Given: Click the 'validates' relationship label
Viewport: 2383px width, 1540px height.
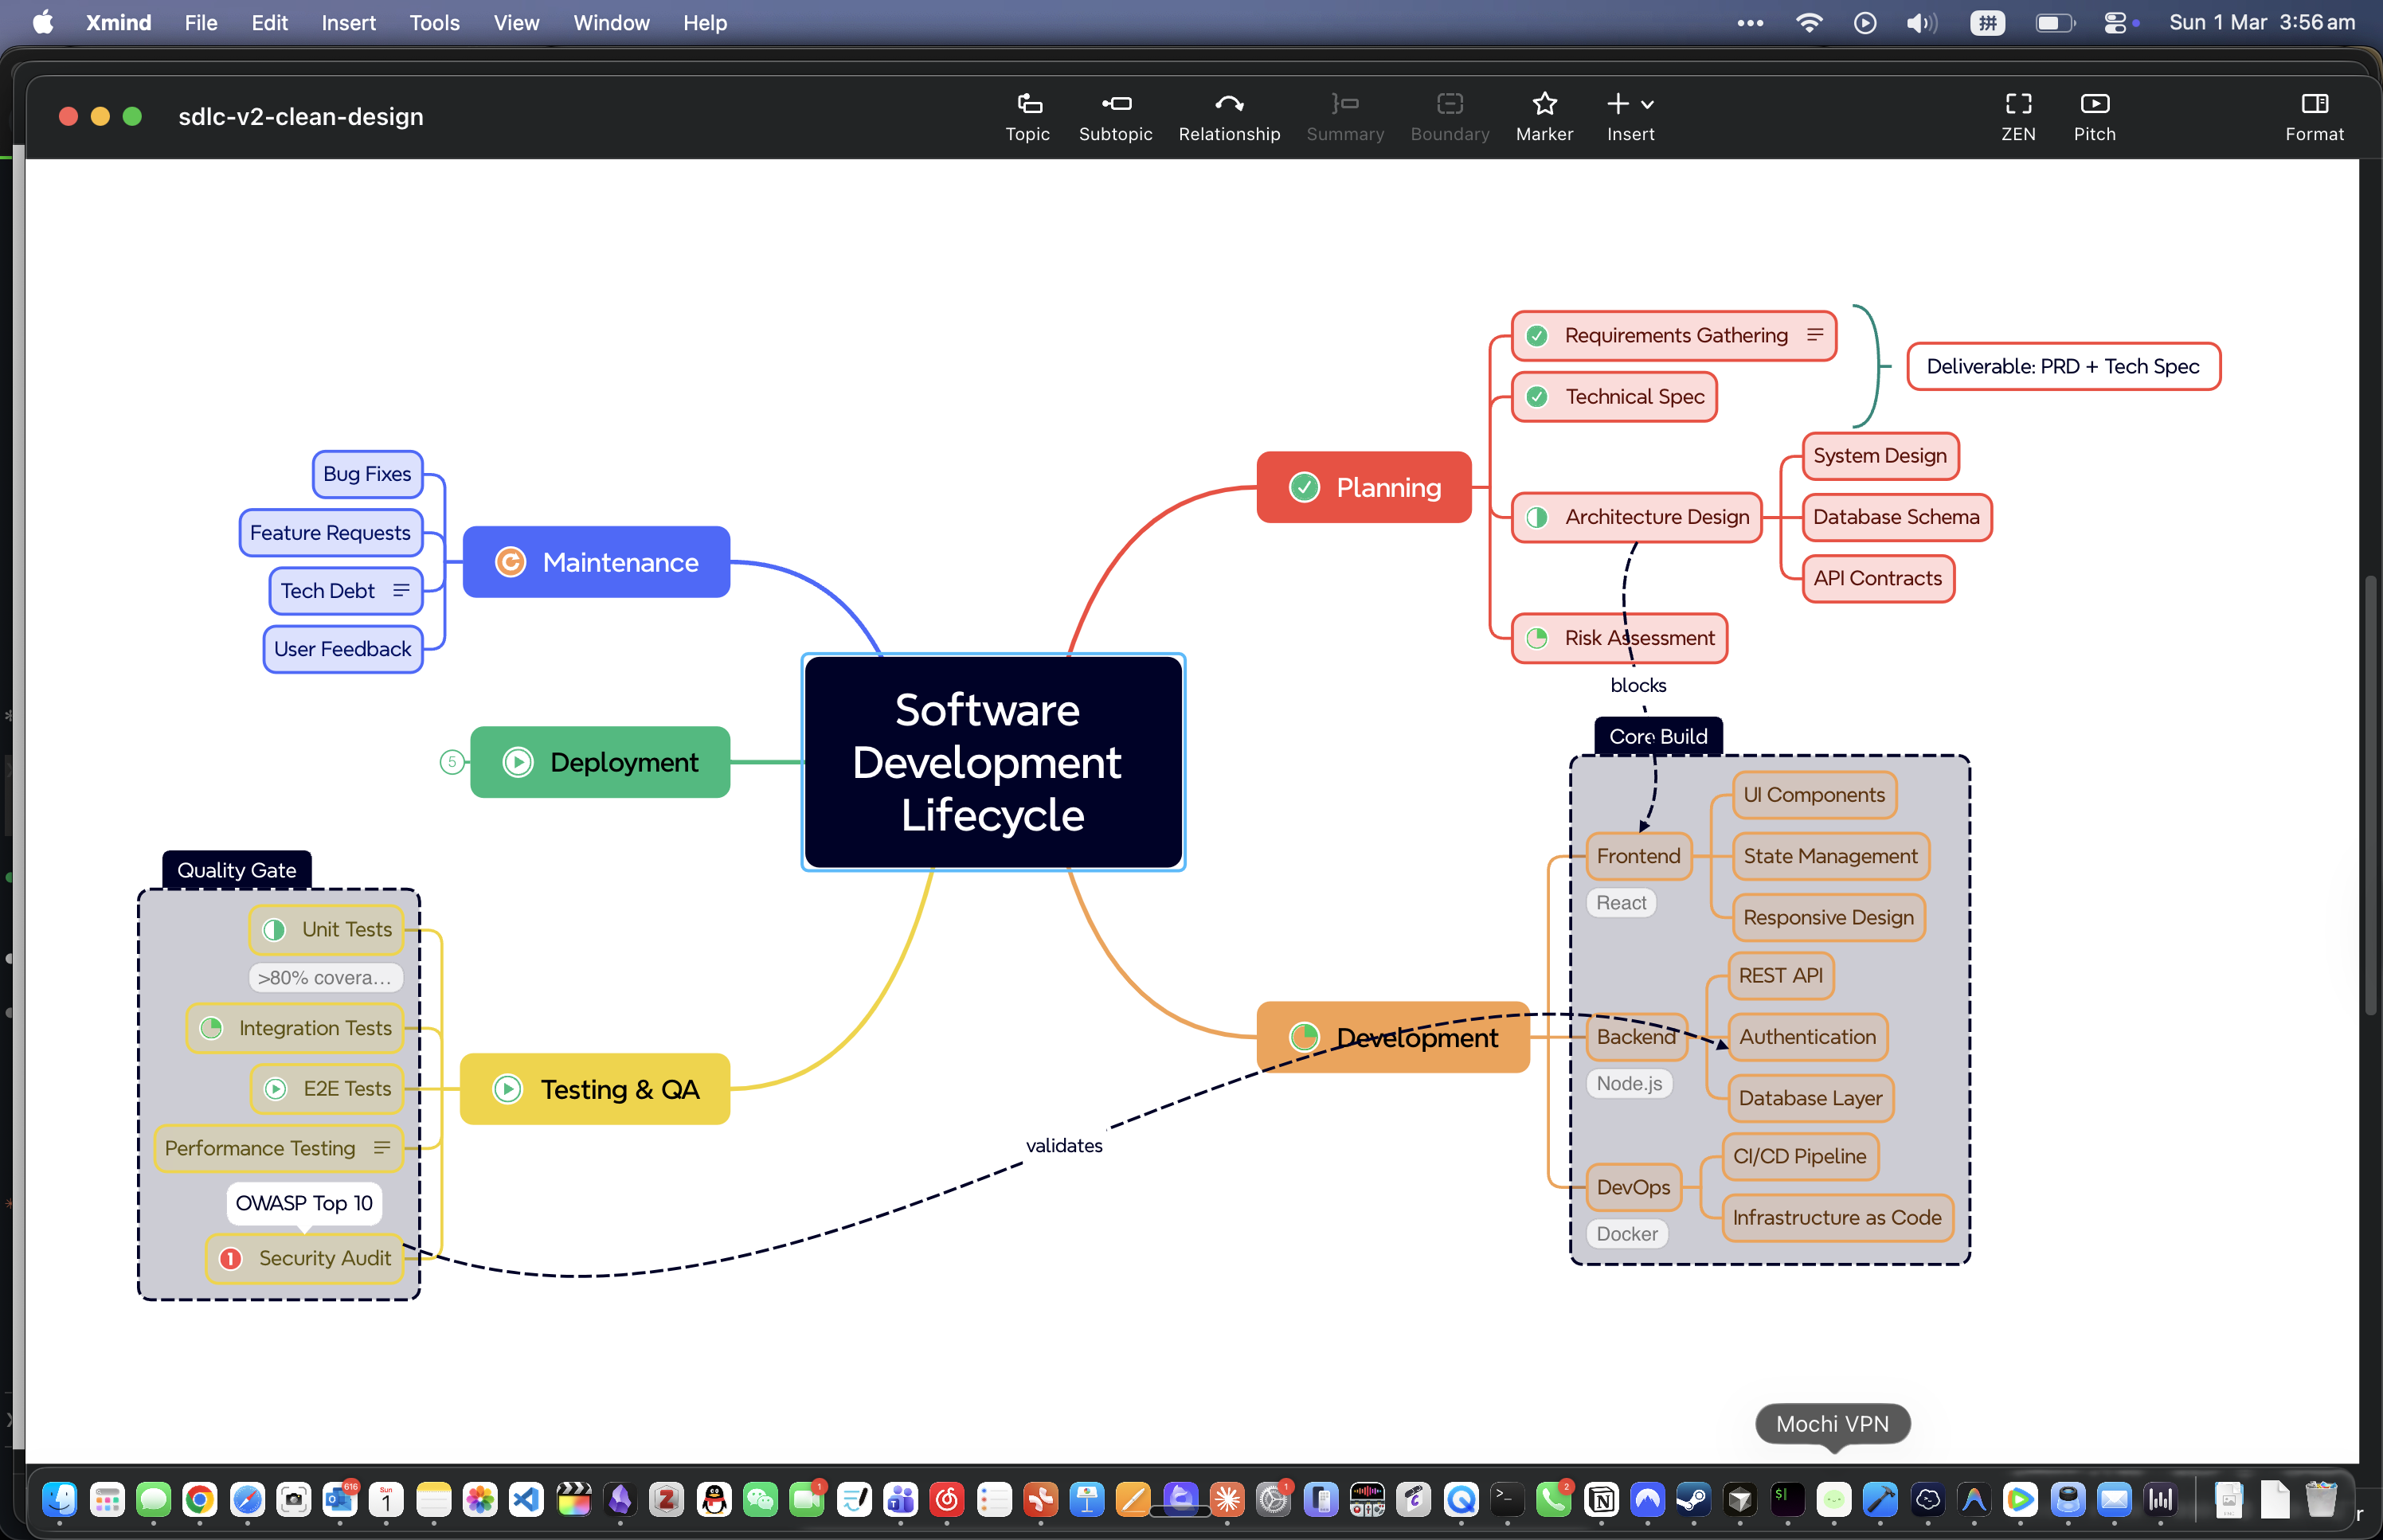Looking at the screenshot, I should click(1063, 1145).
